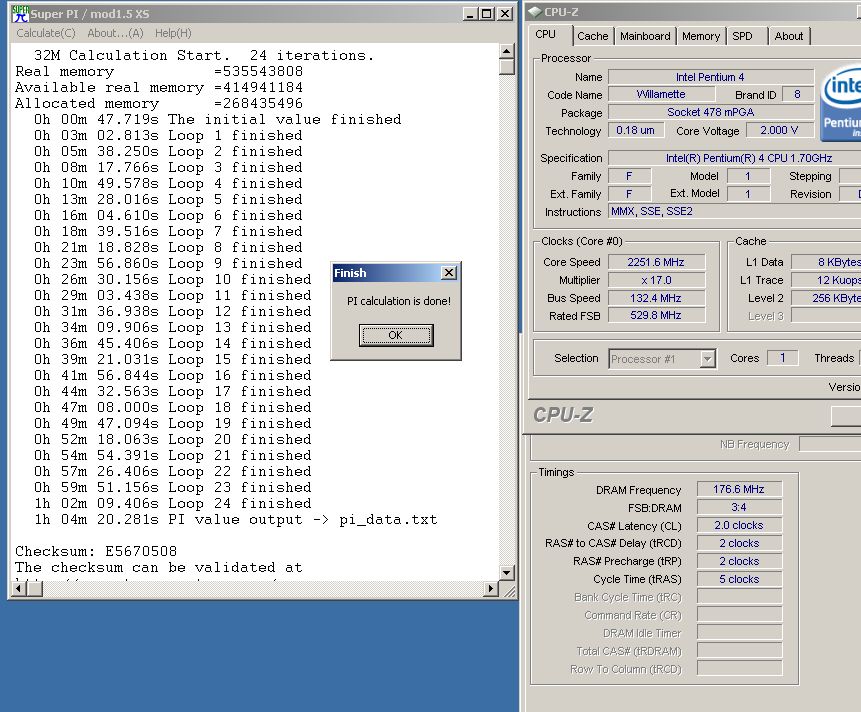861x712 pixels.
Task: Click the Level 2 cache value 256 KBytes
Action: pos(826,298)
